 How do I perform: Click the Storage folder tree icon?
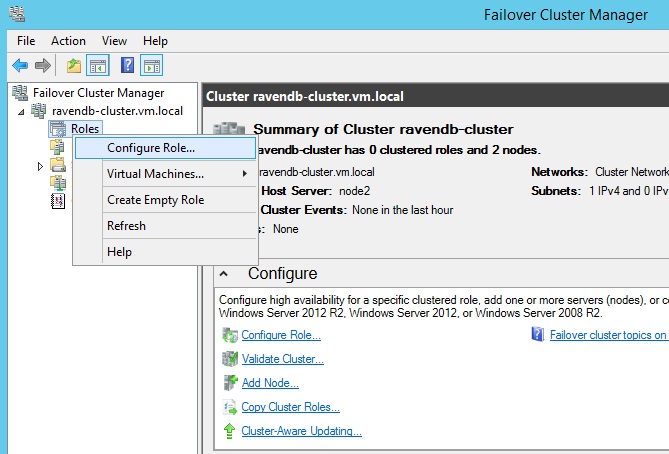click(58, 165)
